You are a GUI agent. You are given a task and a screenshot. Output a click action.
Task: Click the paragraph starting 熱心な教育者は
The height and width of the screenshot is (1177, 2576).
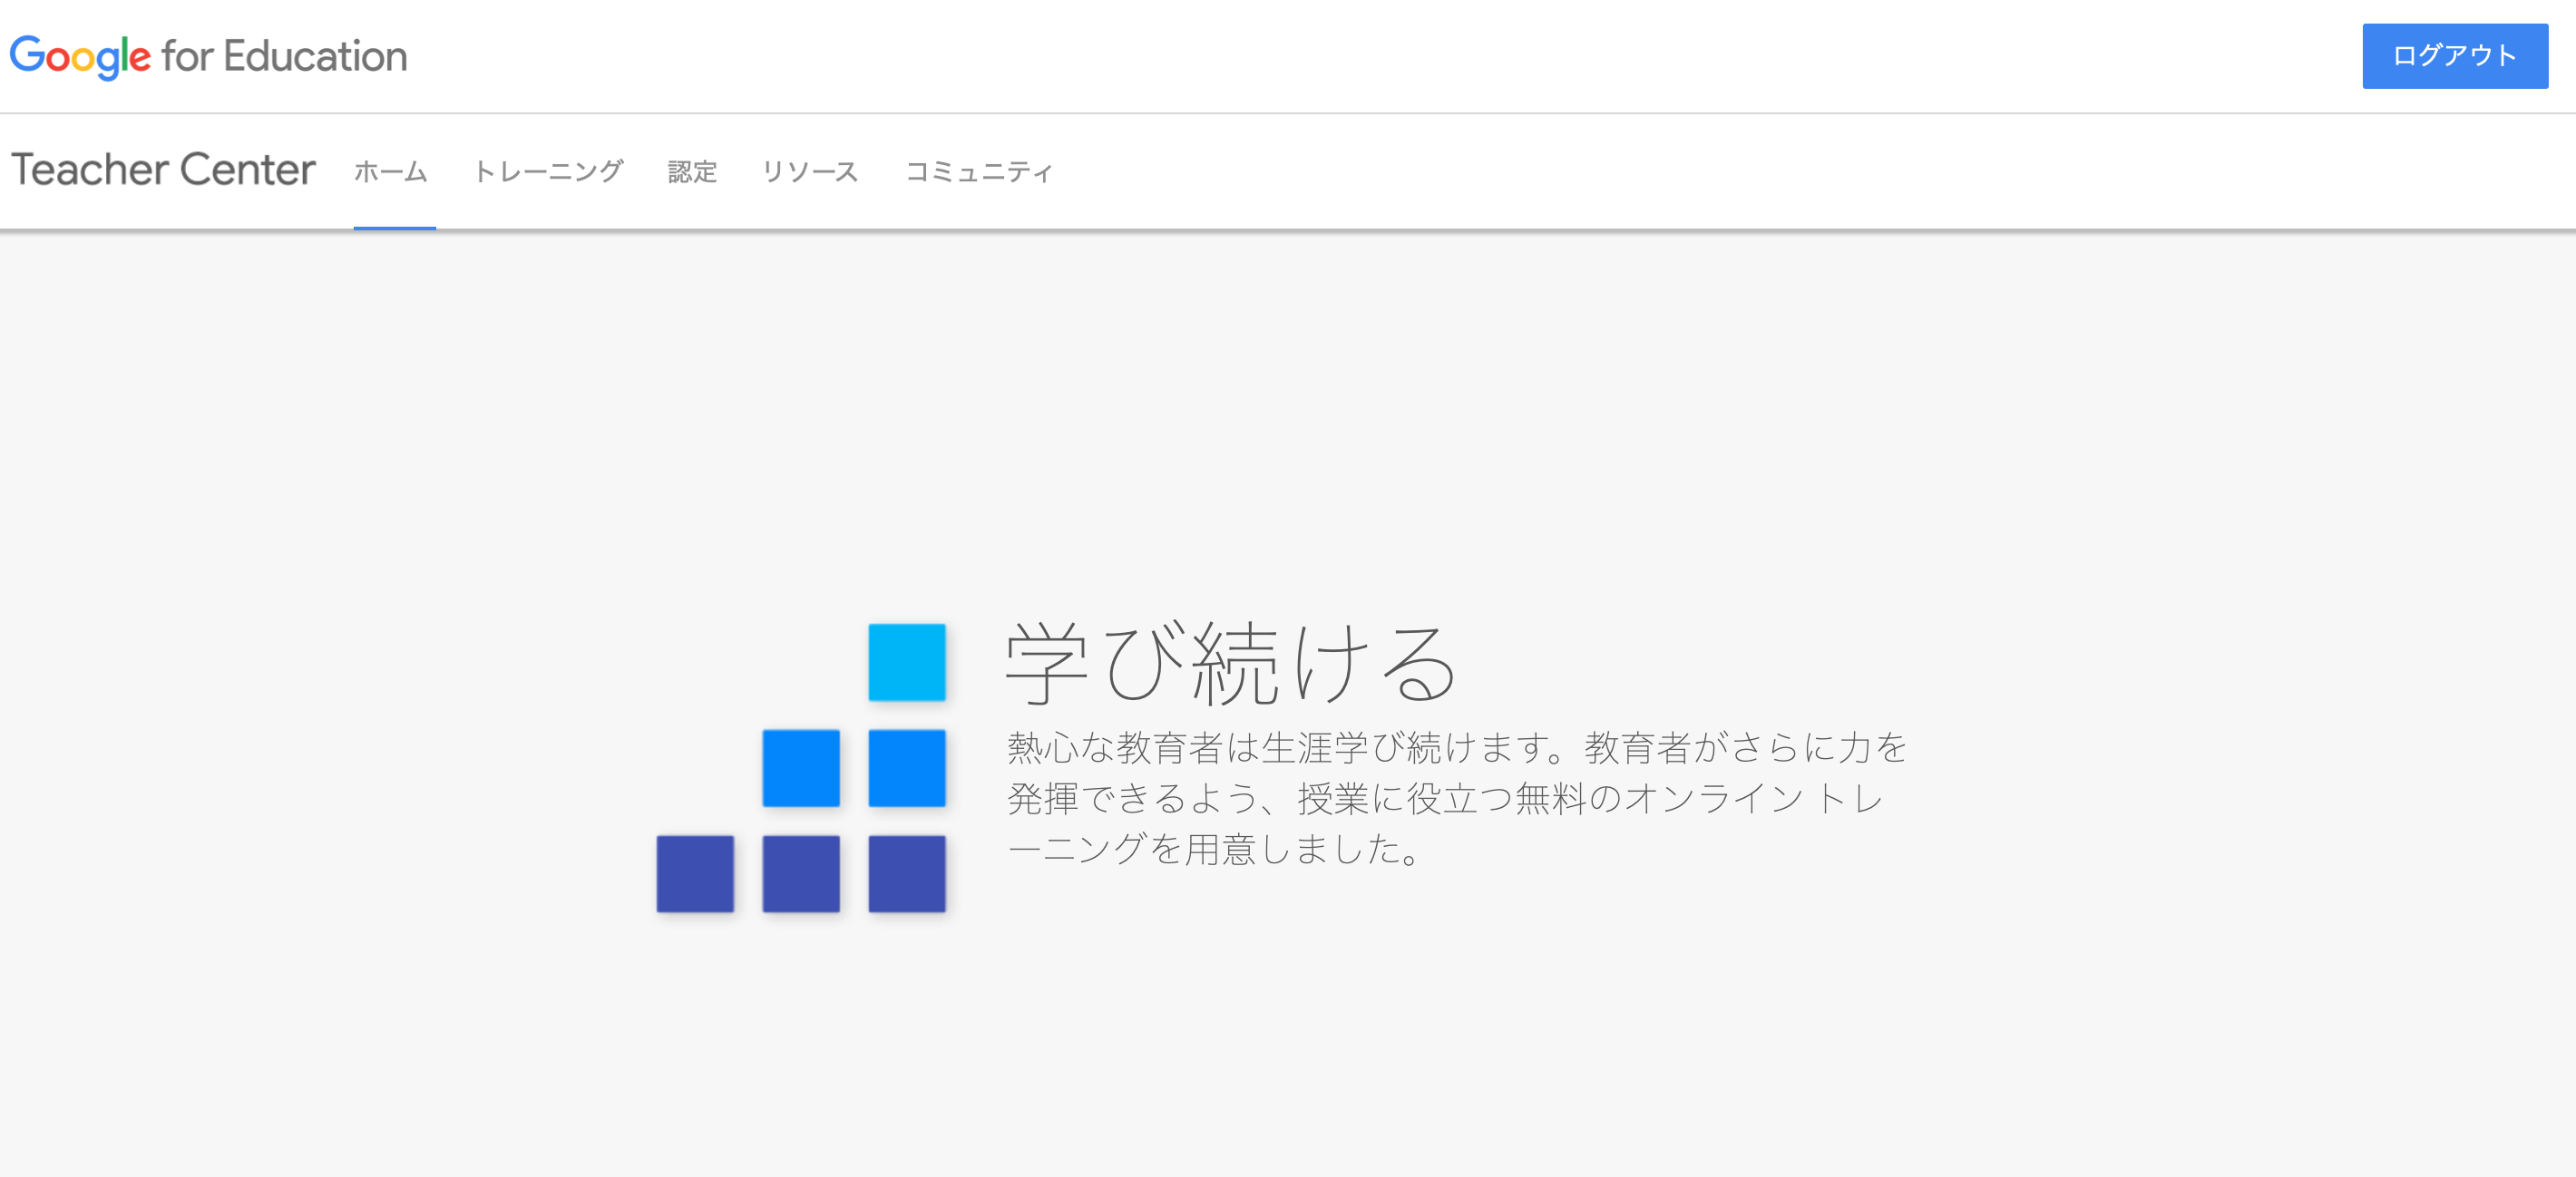click(x=1457, y=798)
